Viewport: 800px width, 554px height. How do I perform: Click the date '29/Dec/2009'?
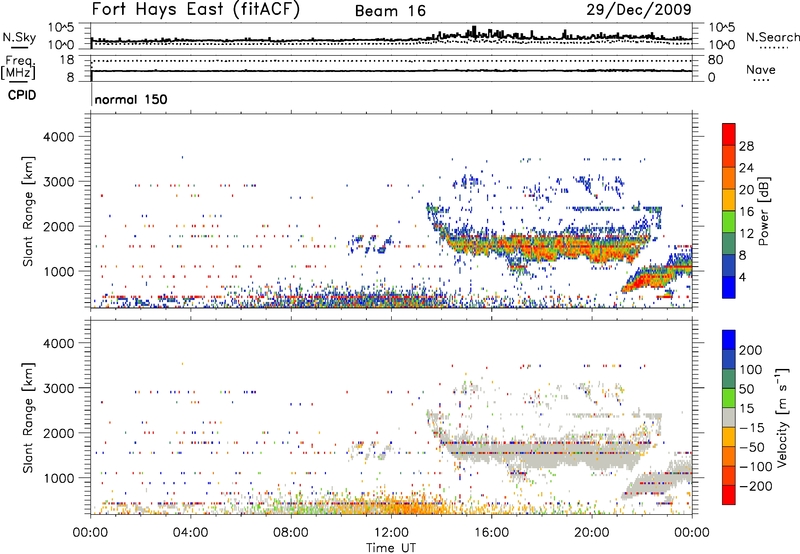pyautogui.click(x=639, y=9)
